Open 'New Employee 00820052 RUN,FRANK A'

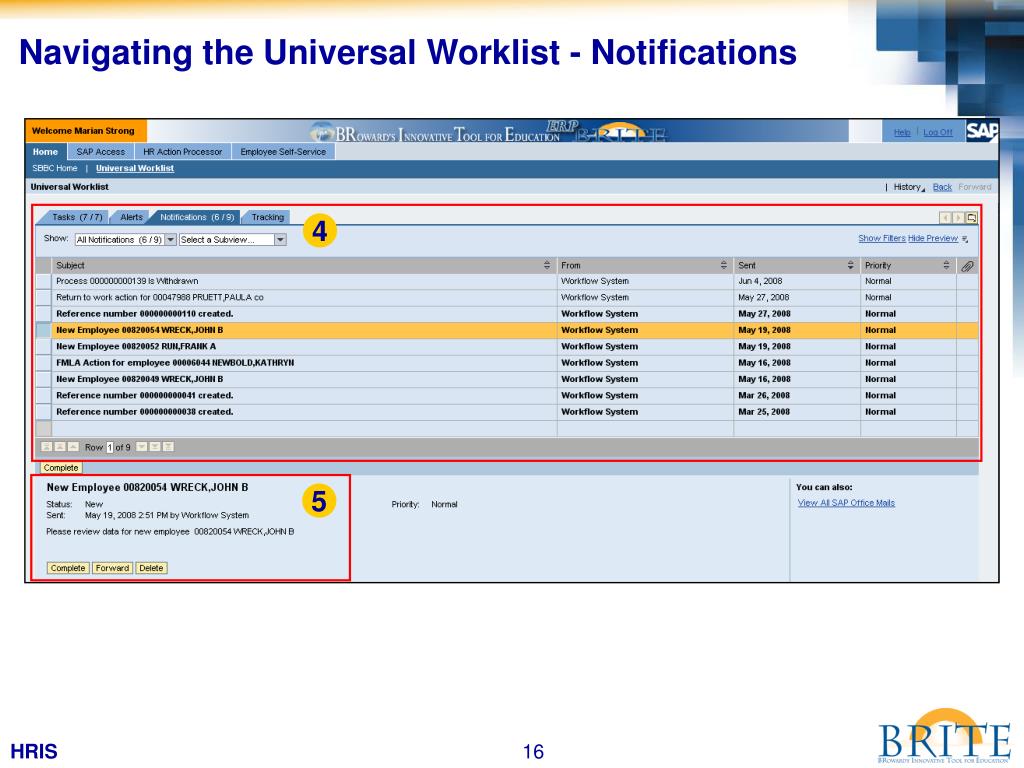(x=136, y=347)
